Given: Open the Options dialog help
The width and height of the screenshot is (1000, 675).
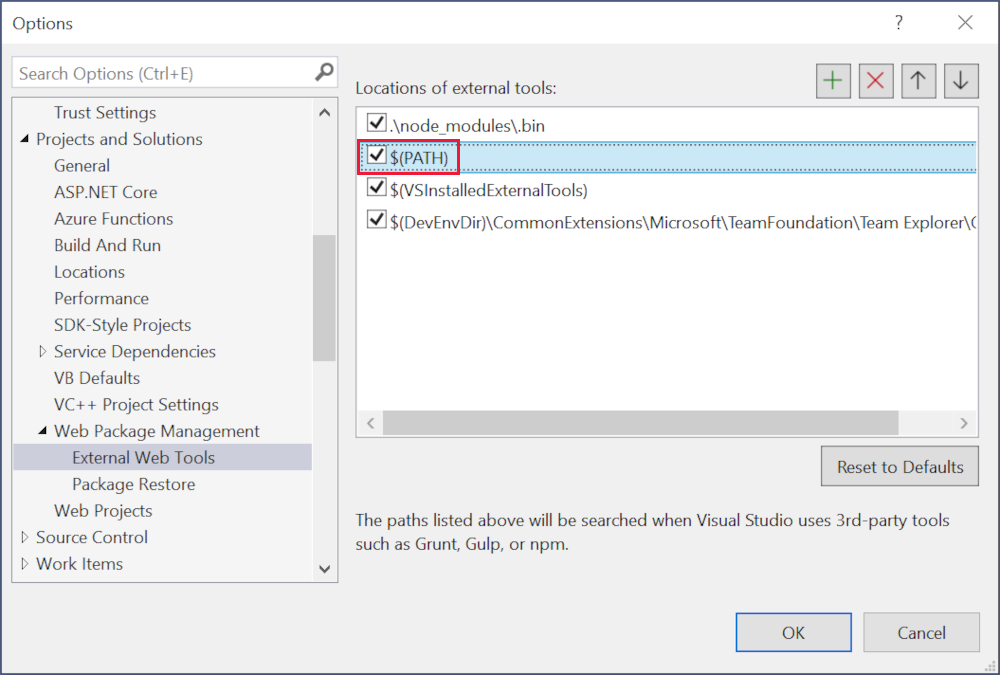Looking at the screenshot, I should click(x=899, y=23).
